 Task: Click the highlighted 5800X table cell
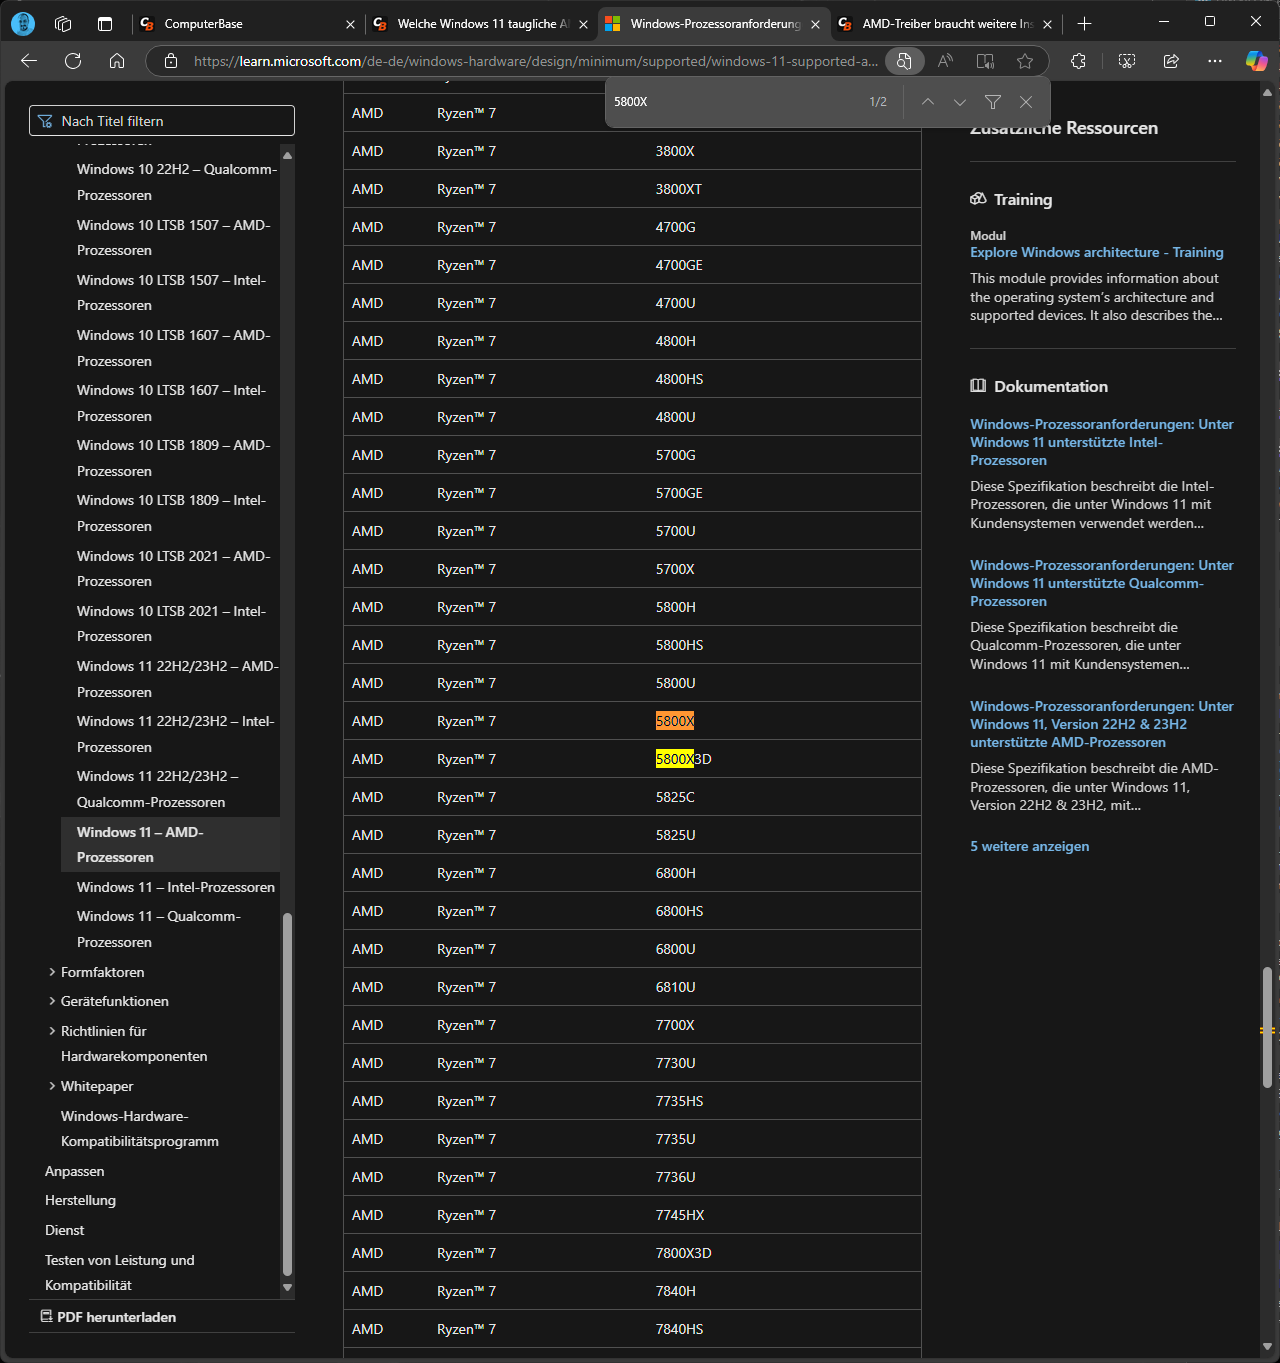pos(675,721)
